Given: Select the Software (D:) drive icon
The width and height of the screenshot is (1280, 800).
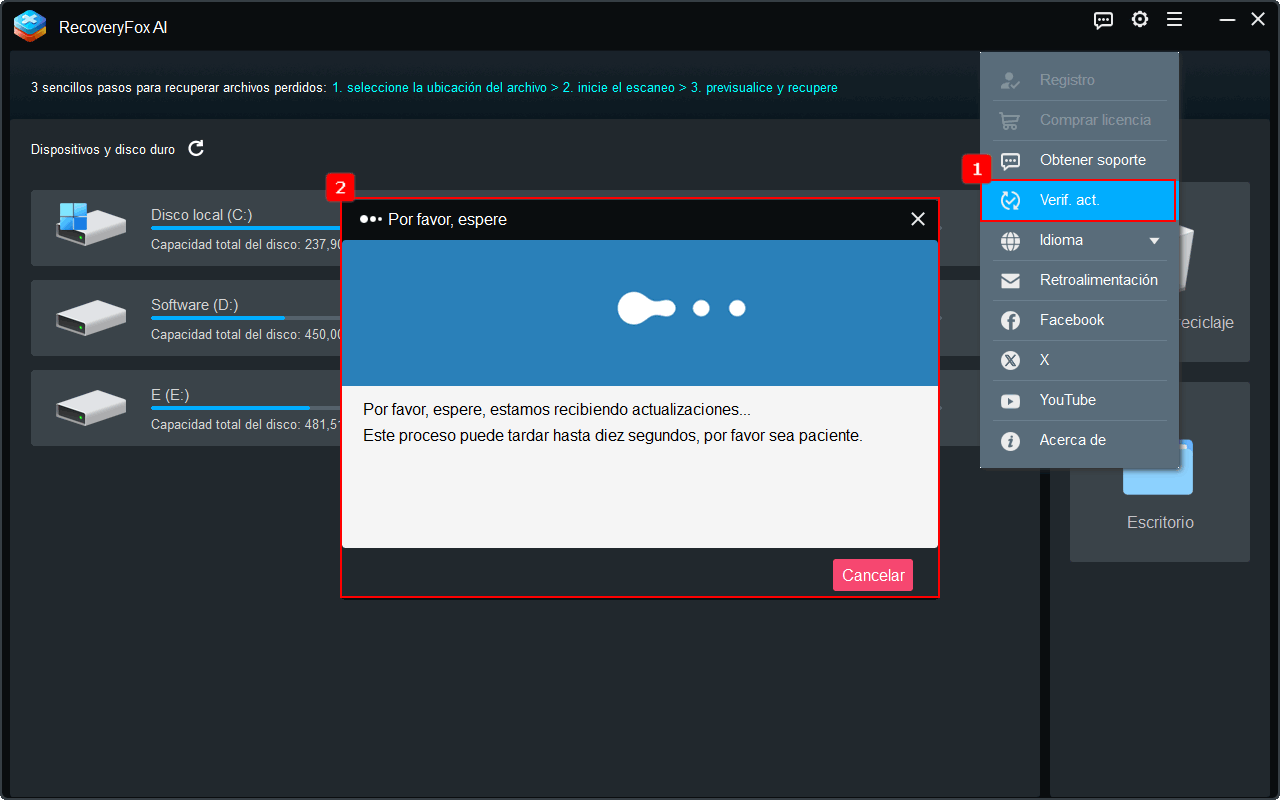Looking at the screenshot, I should [x=91, y=317].
